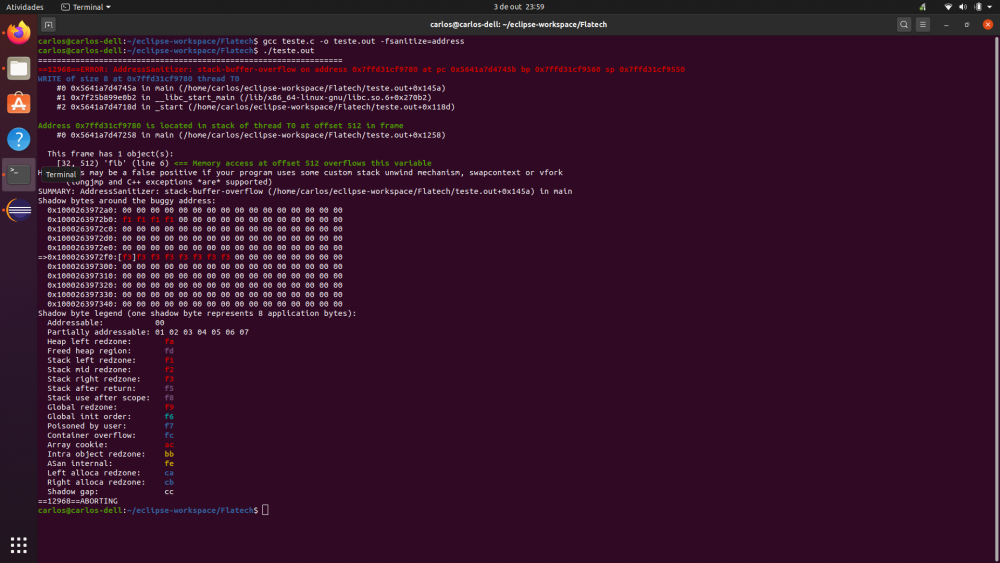Screen dimensions: 1000x563
Task: Click the new tab icon in terminal titlebar
Action: [x=49, y=24]
